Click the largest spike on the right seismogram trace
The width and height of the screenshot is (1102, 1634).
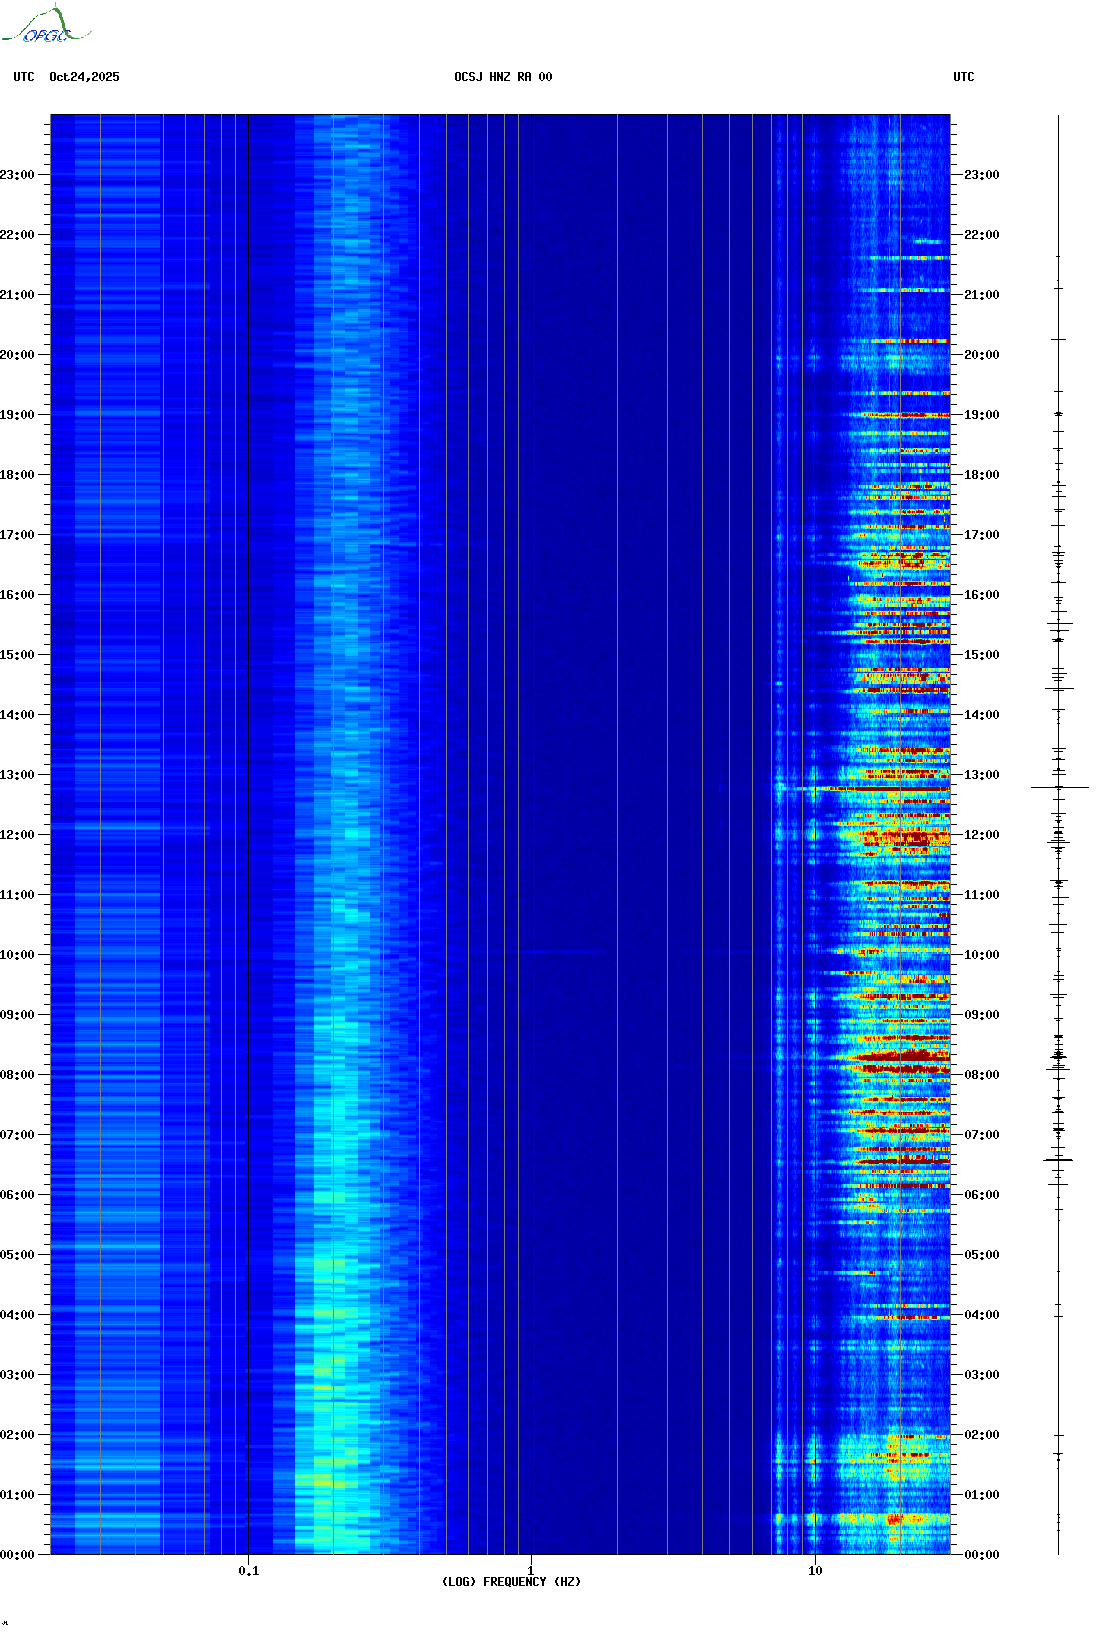click(x=1059, y=788)
